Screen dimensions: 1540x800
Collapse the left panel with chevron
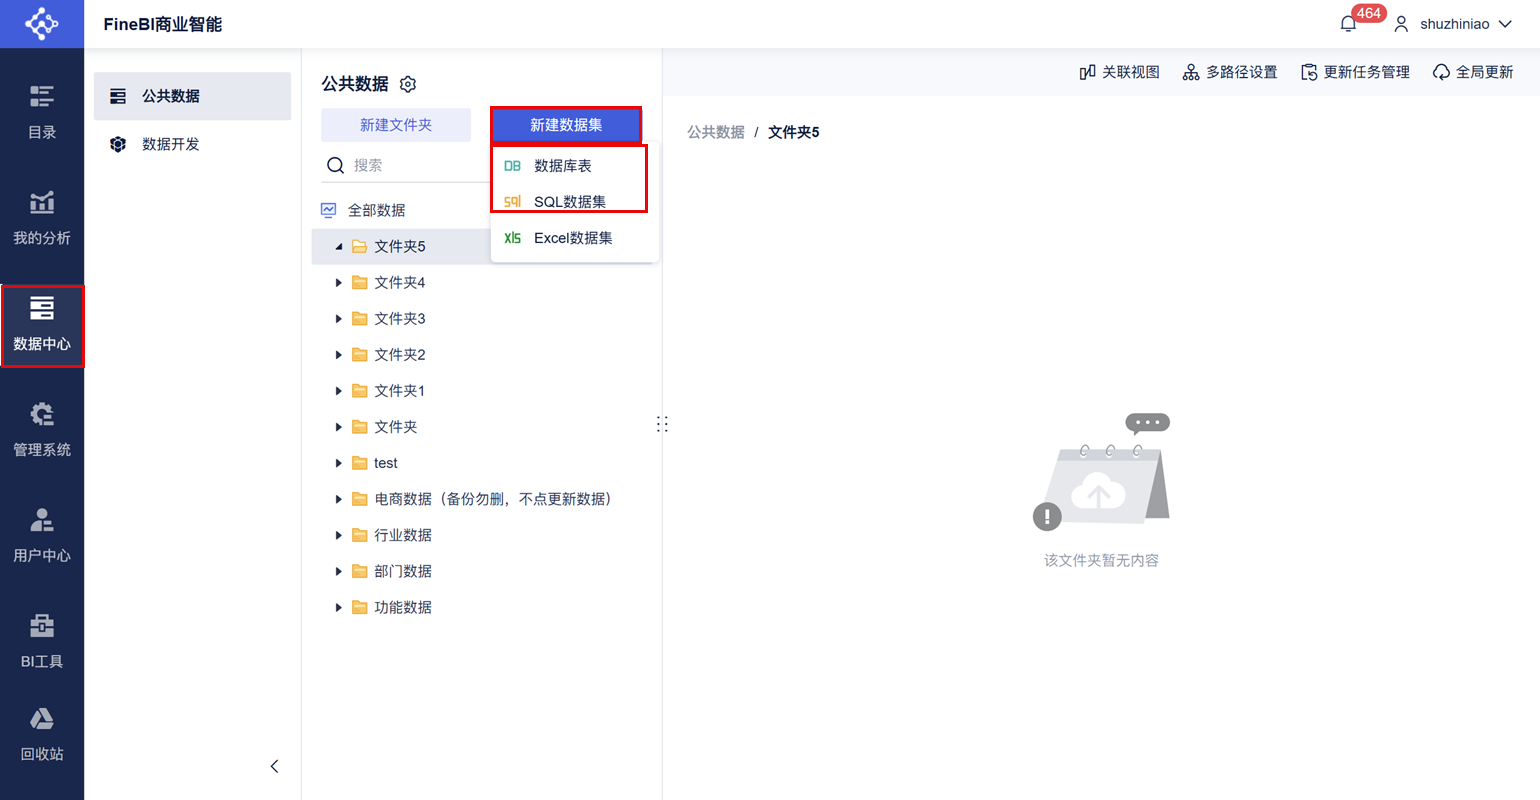[x=274, y=766]
